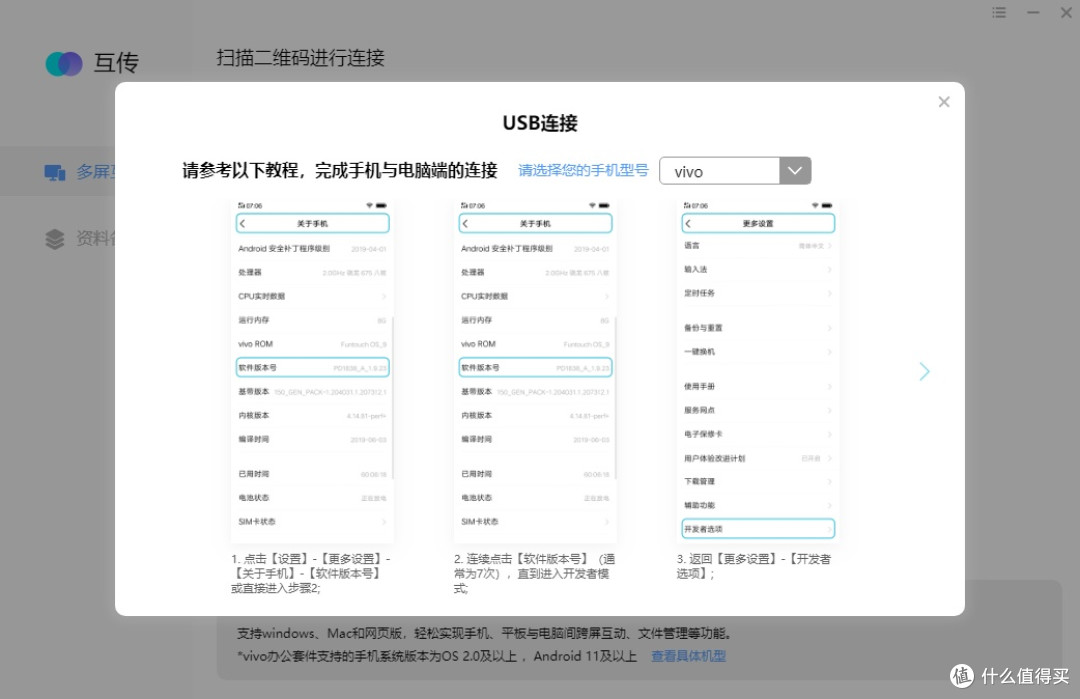This screenshot has width=1080, height=699.
Task: Click 扫描二维码进行连接 heading
Action: coord(300,58)
